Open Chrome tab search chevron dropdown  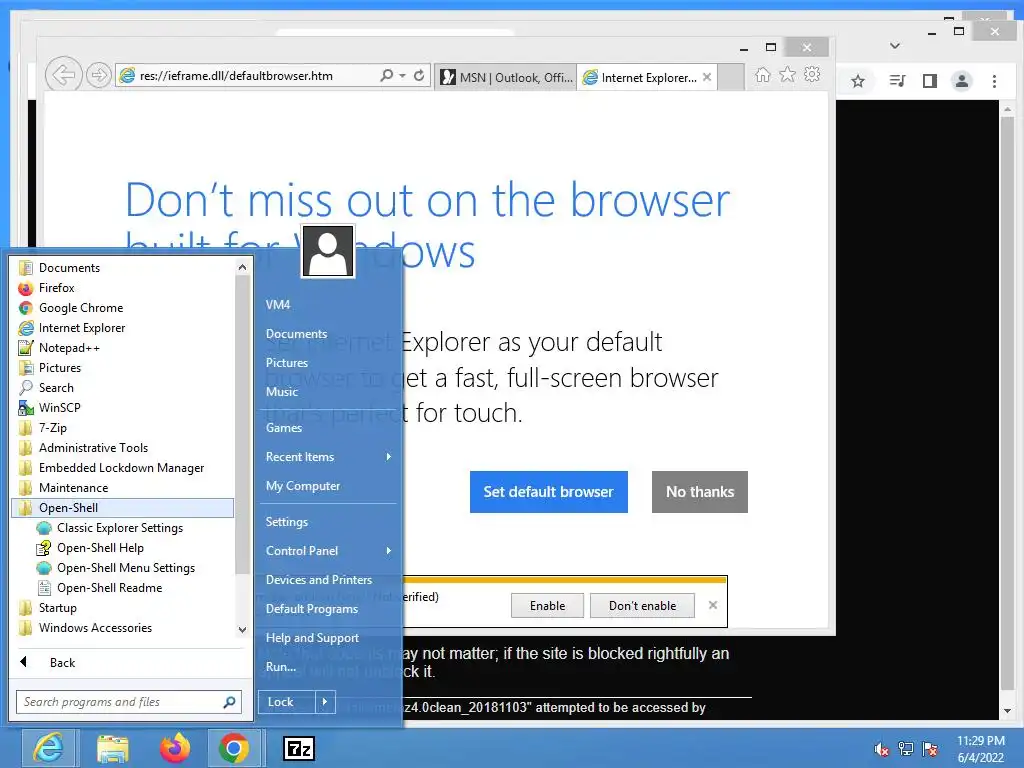click(895, 46)
